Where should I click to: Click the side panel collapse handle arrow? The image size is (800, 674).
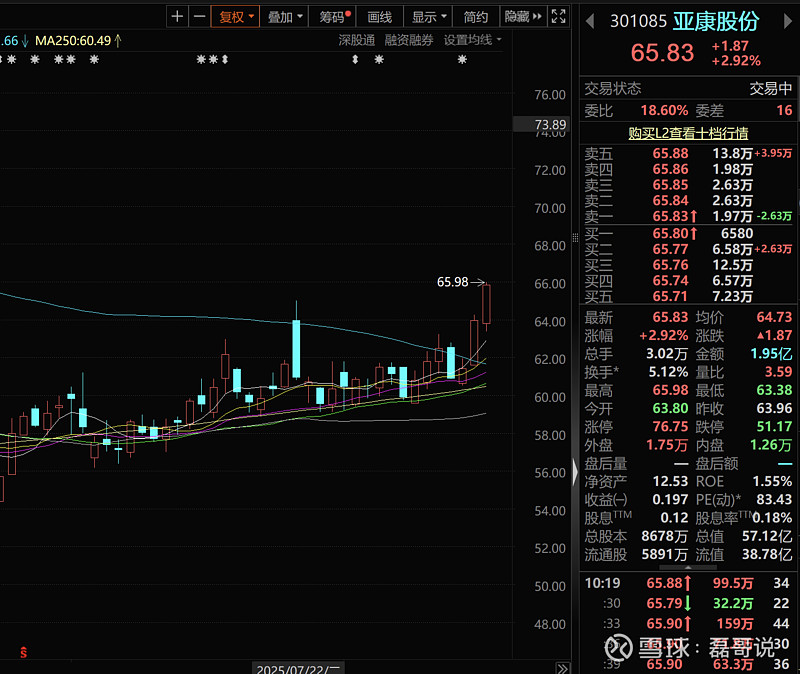(x=576, y=470)
